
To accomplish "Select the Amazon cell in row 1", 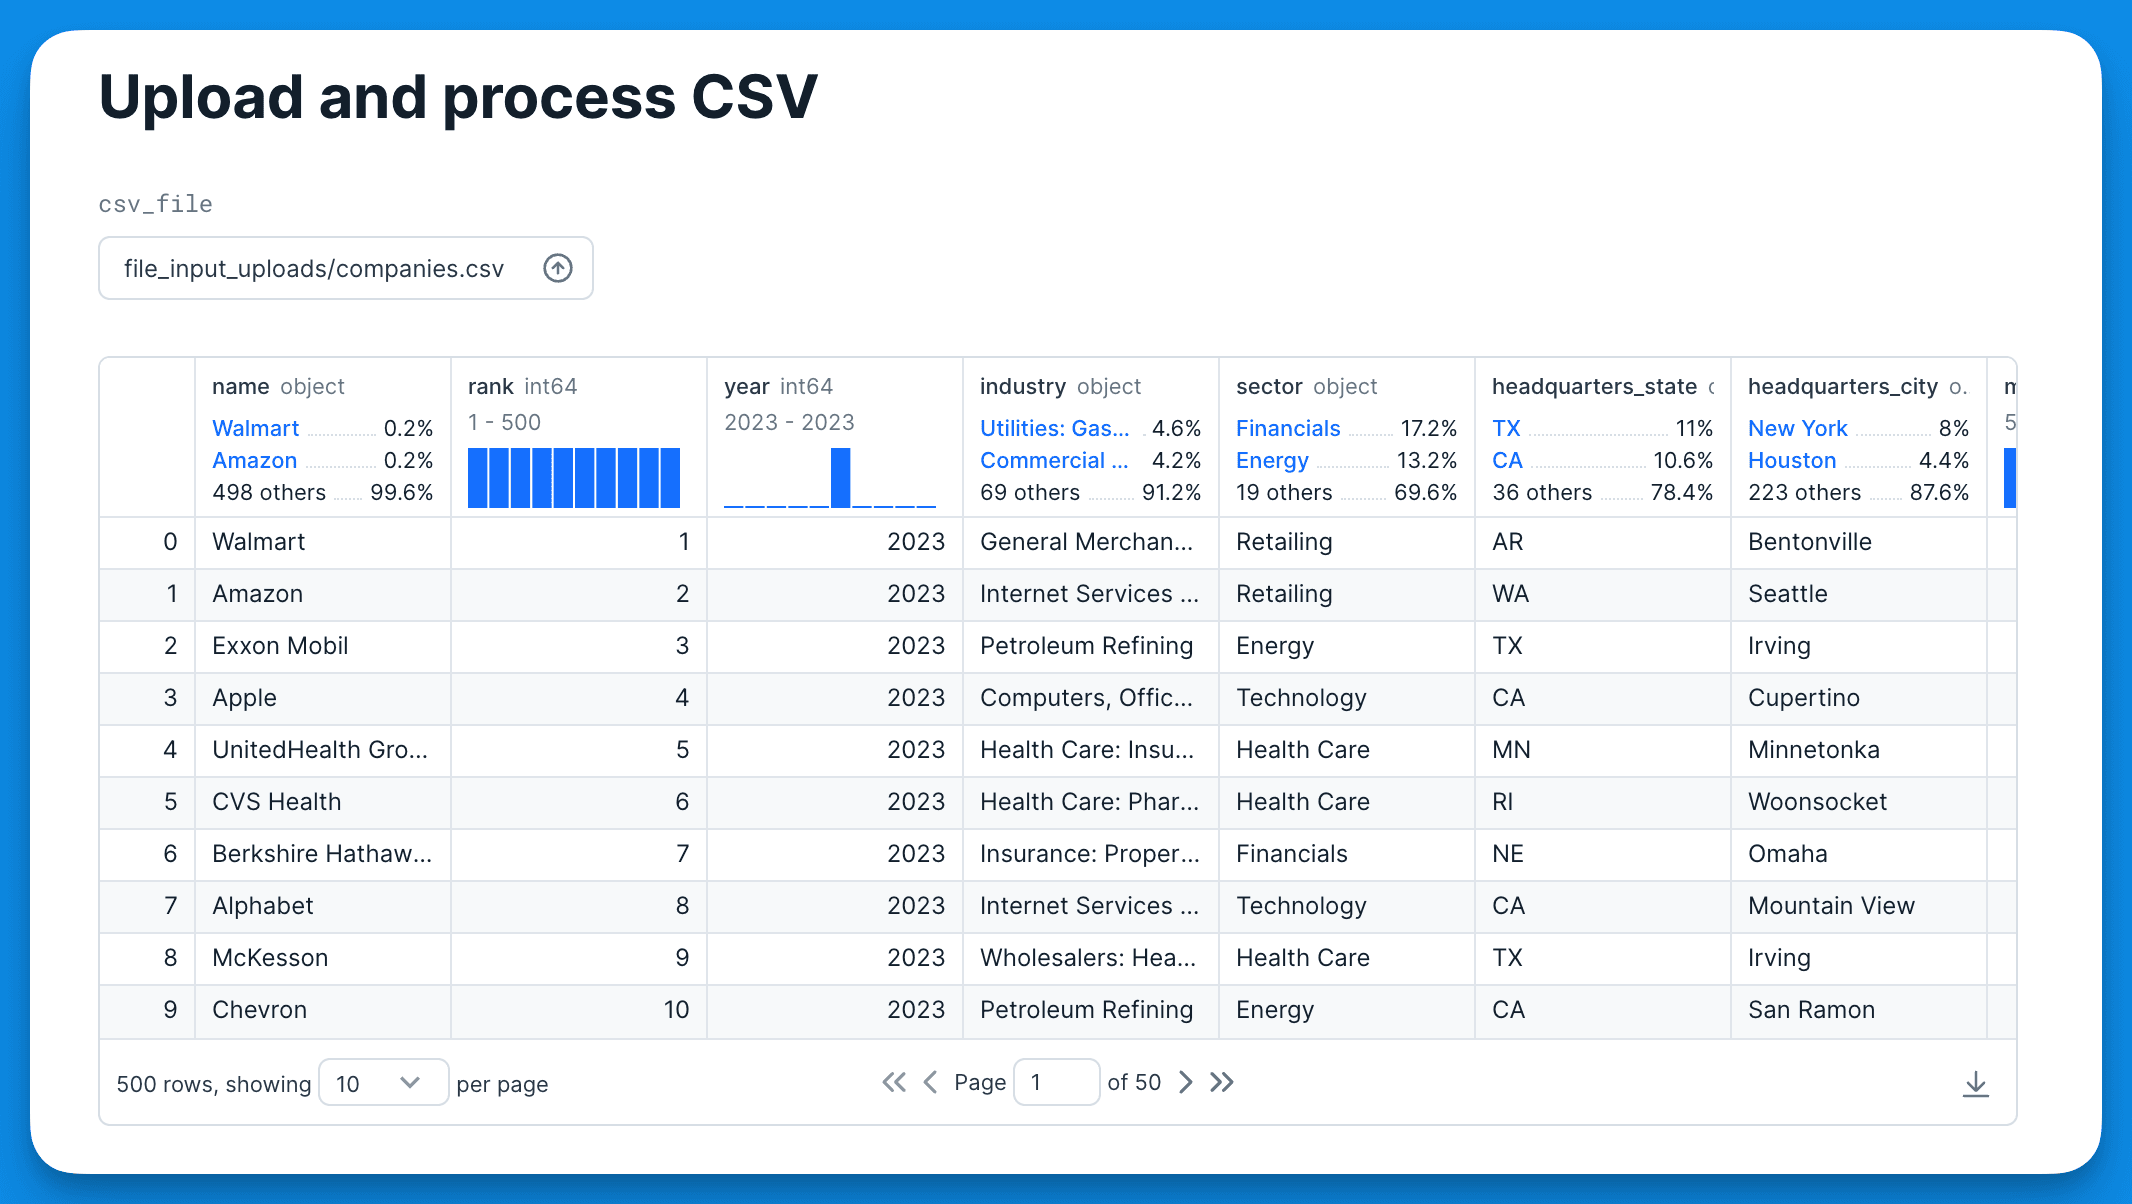I will 323,594.
